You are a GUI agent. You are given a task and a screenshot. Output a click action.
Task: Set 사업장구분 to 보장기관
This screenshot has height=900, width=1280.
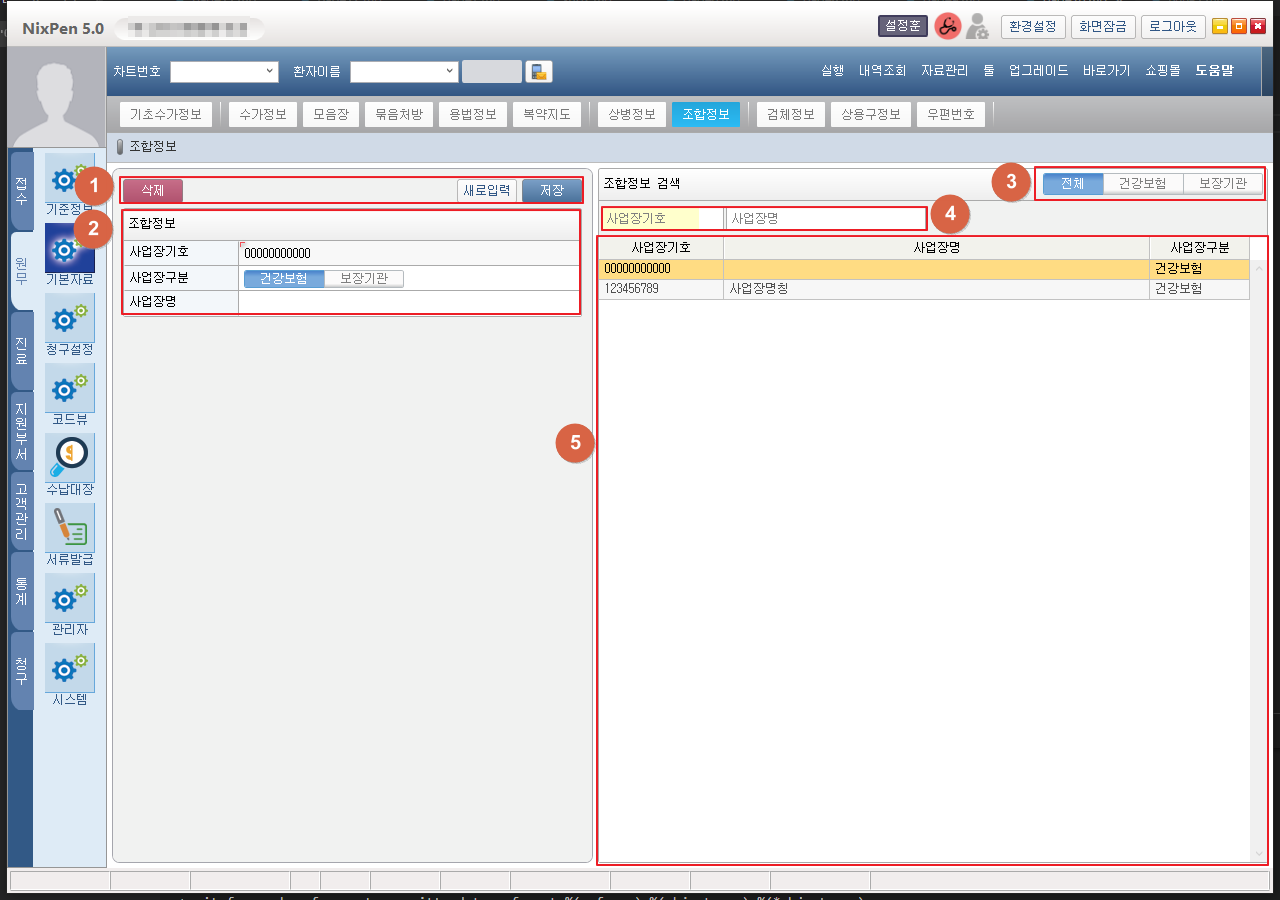[363, 279]
